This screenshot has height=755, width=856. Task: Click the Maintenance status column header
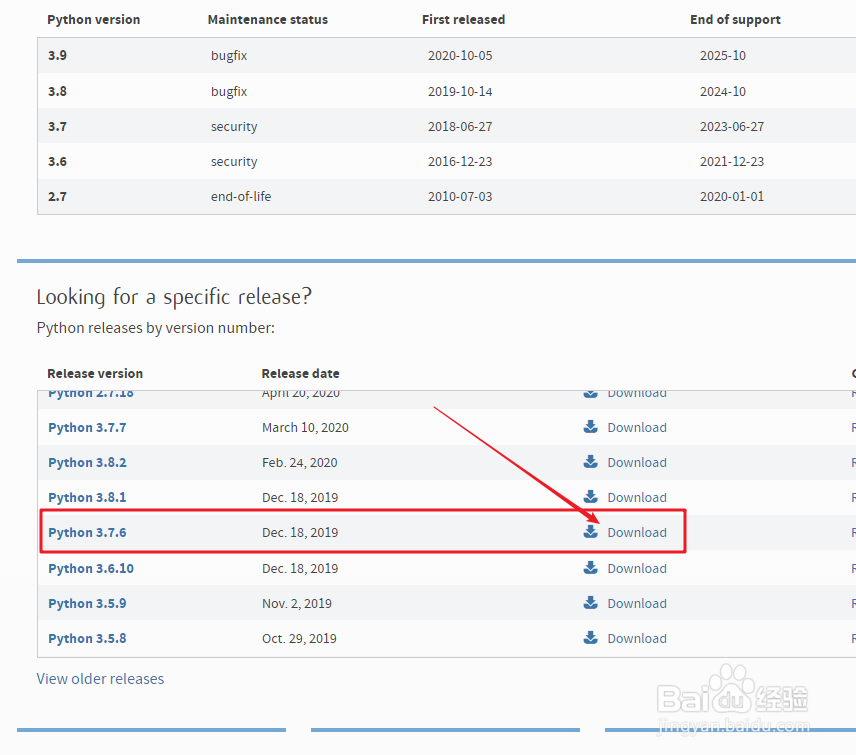(x=268, y=20)
